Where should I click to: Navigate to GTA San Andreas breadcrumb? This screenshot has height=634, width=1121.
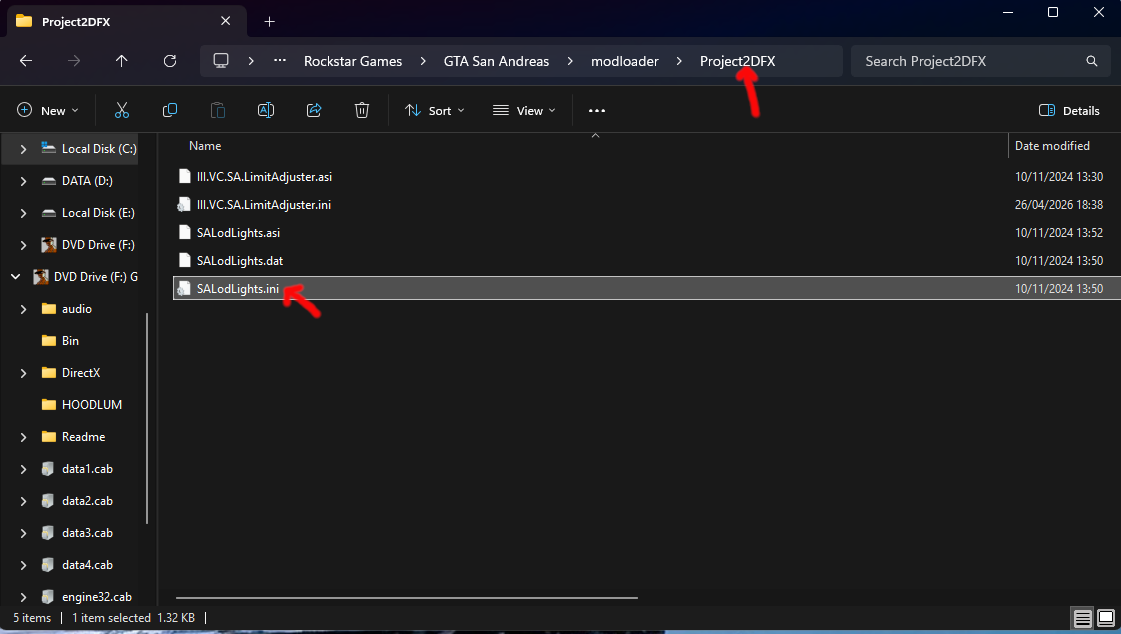[496, 61]
